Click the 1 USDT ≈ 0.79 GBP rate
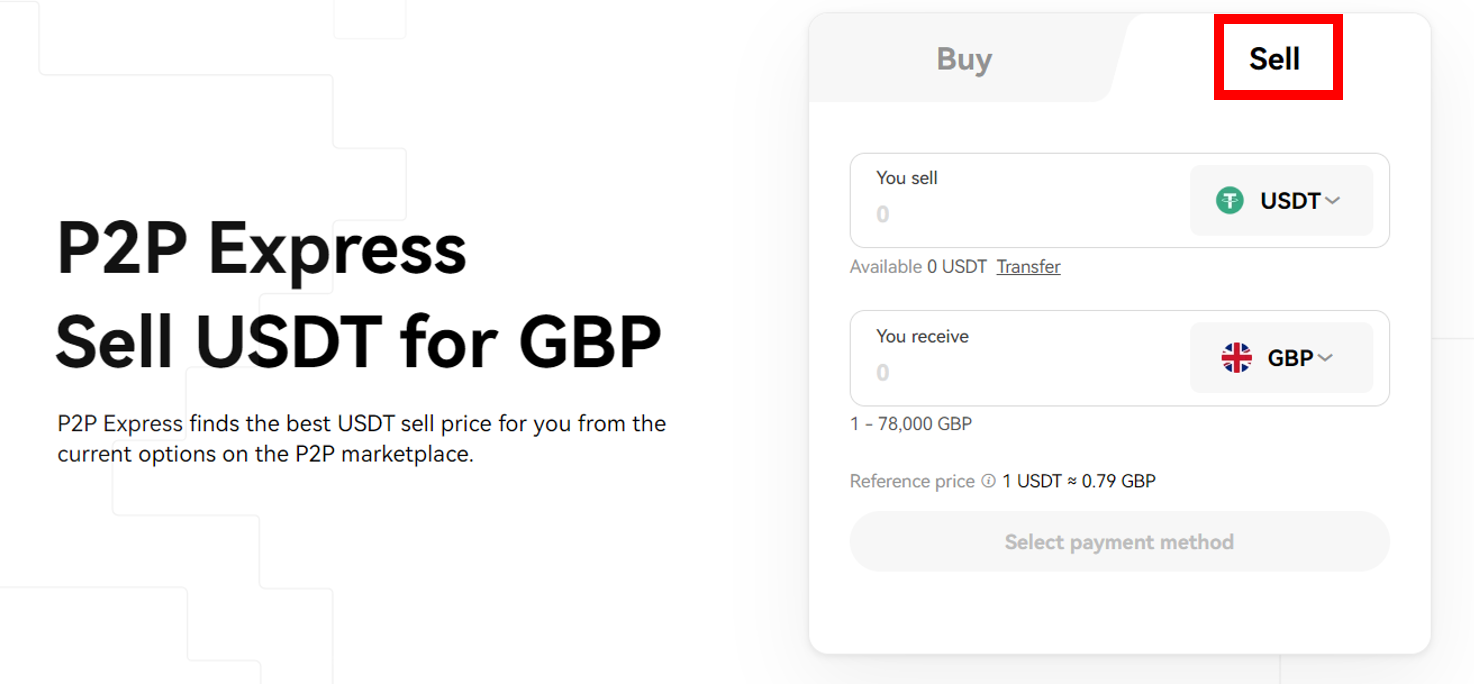Image resolution: width=1474 pixels, height=684 pixels. tap(1079, 481)
